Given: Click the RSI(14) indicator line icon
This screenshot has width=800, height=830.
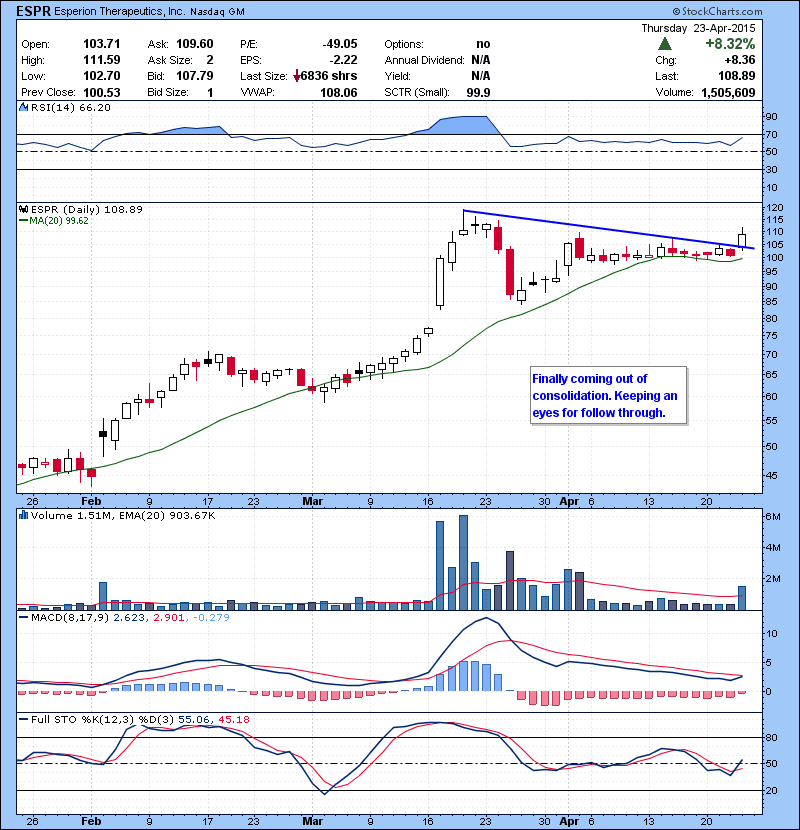Looking at the screenshot, I should (x=23, y=107).
